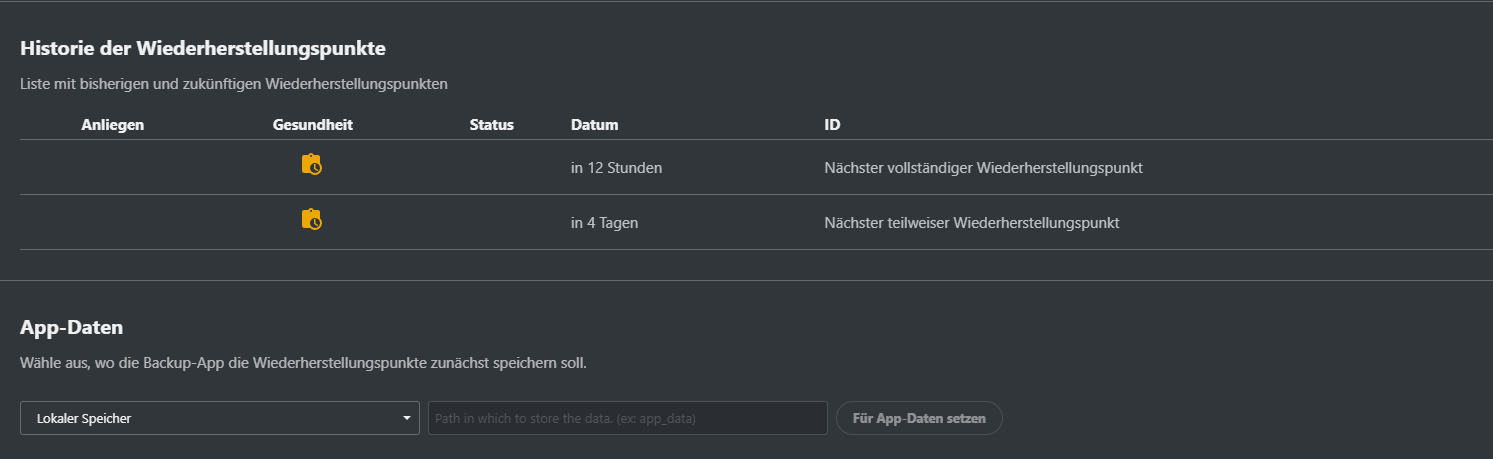The height and width of the screenshot is (459, 1493).
Task: Click the Anliegen column header
Action: click(113, 125)
